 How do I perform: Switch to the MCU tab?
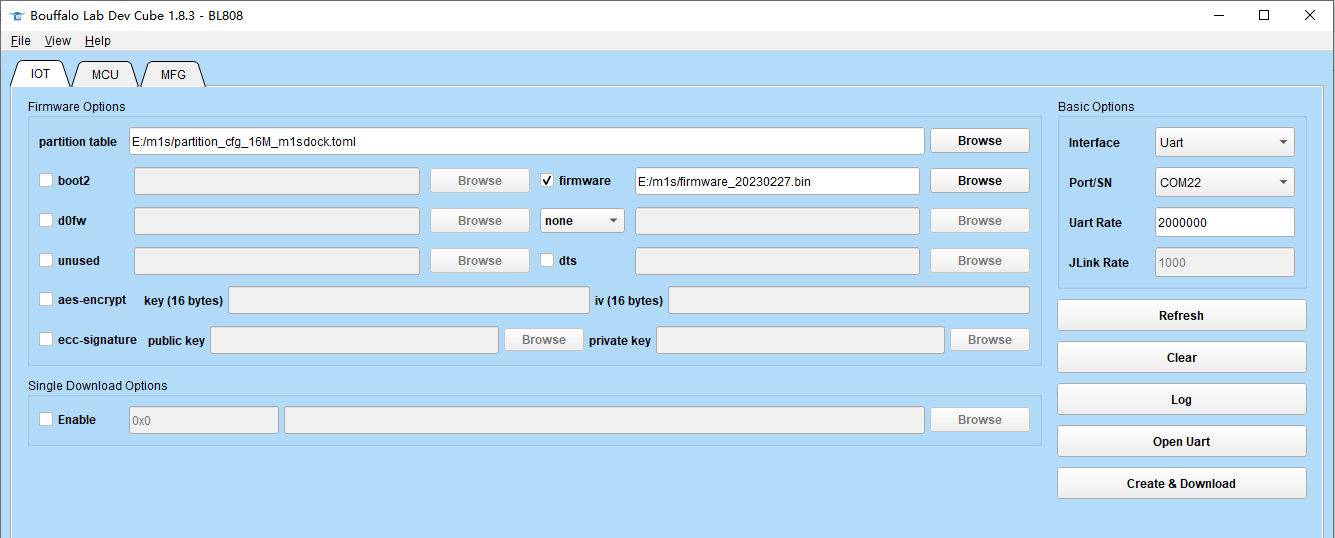[x=105, y=74]
